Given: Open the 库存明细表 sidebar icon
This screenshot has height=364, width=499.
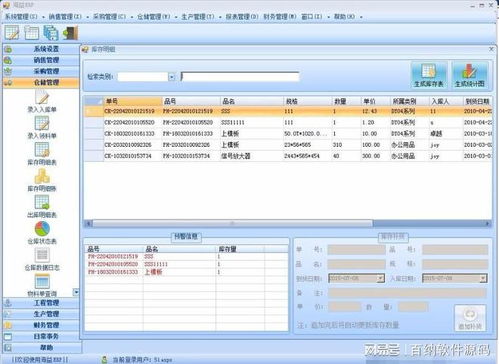Looking at the screenshot, I should coord(42,150).
